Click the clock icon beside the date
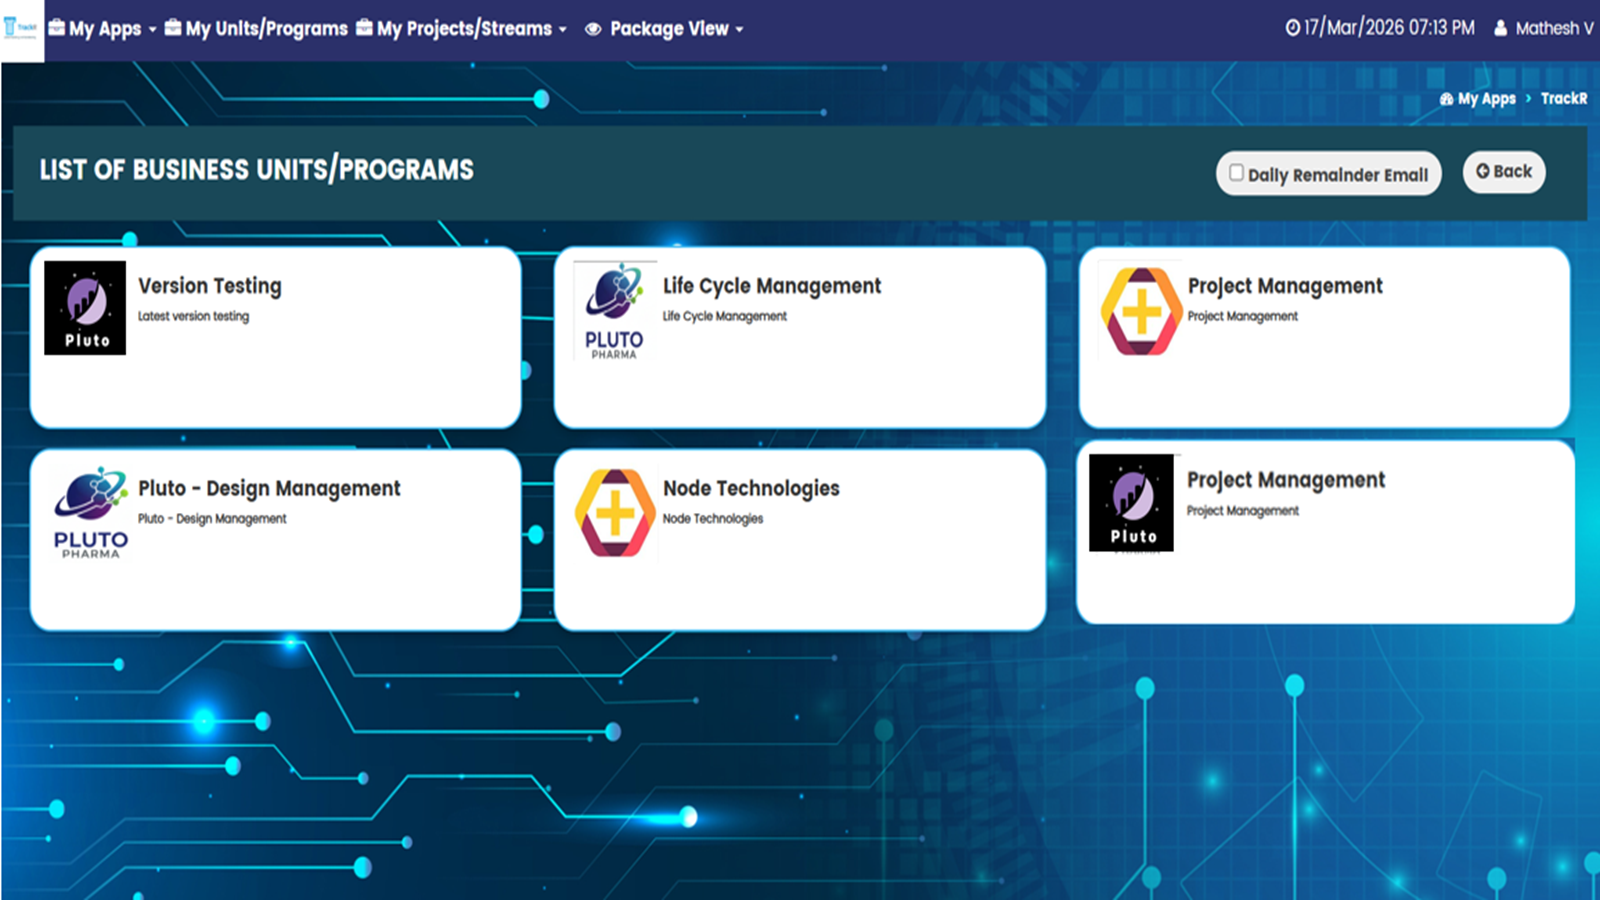Screen dimensions: 1600x900 click(x=1292, y=29)
